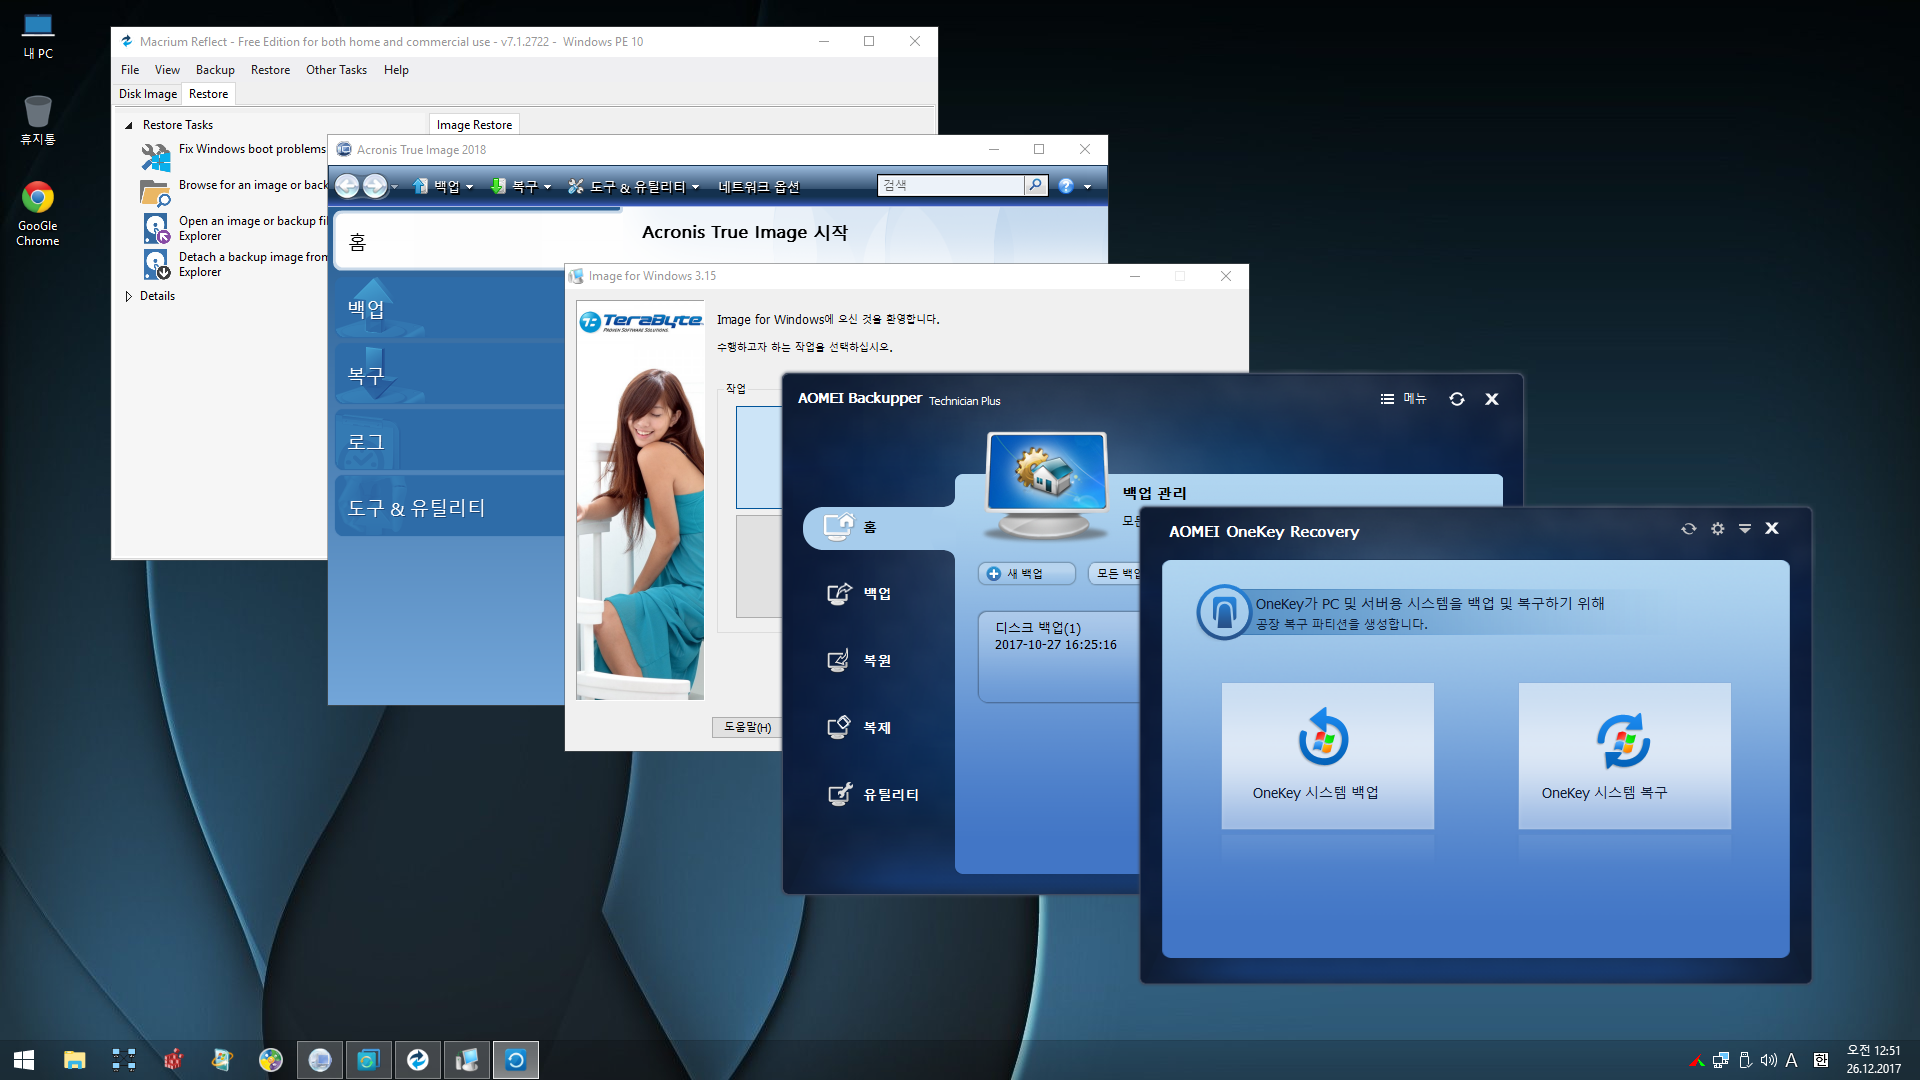Open the Help menu in Macrium Reflect
Image resolution: width=1920 pixels, height=1080 pixels.
coord(396,70)
